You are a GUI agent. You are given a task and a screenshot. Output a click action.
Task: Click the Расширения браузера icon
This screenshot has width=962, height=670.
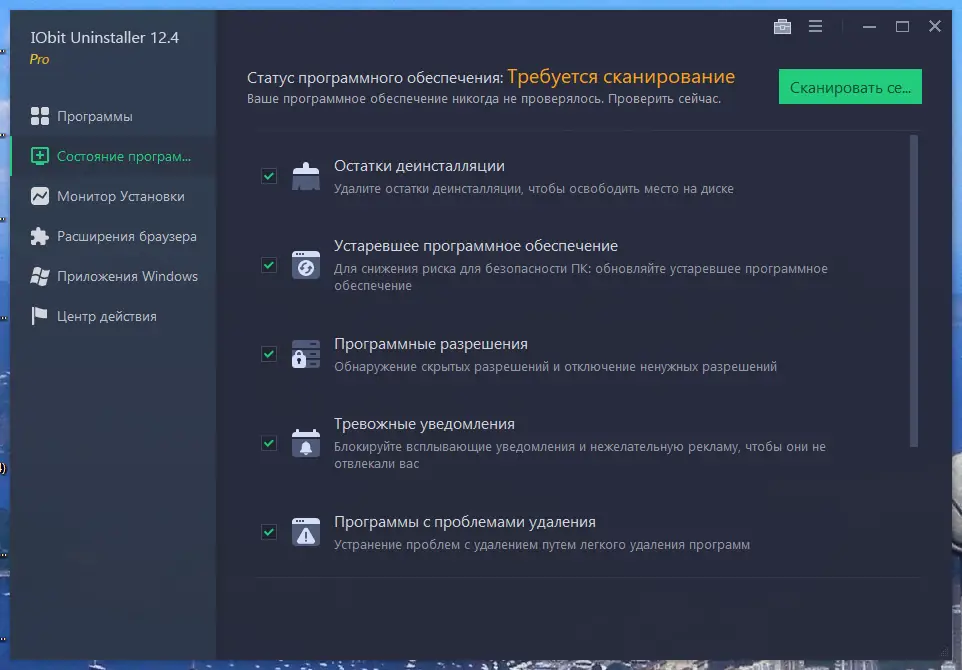pyautogui.click(x=37, y=236)
